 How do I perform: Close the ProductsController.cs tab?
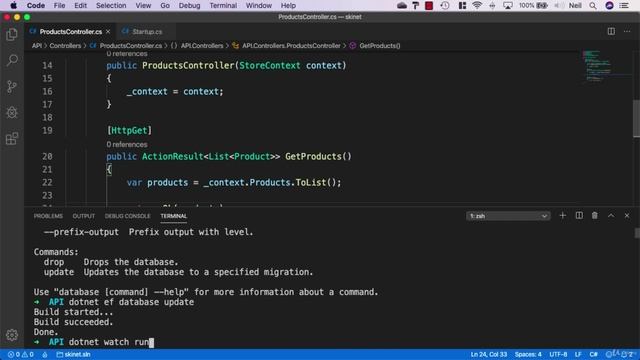pos(108,31)
